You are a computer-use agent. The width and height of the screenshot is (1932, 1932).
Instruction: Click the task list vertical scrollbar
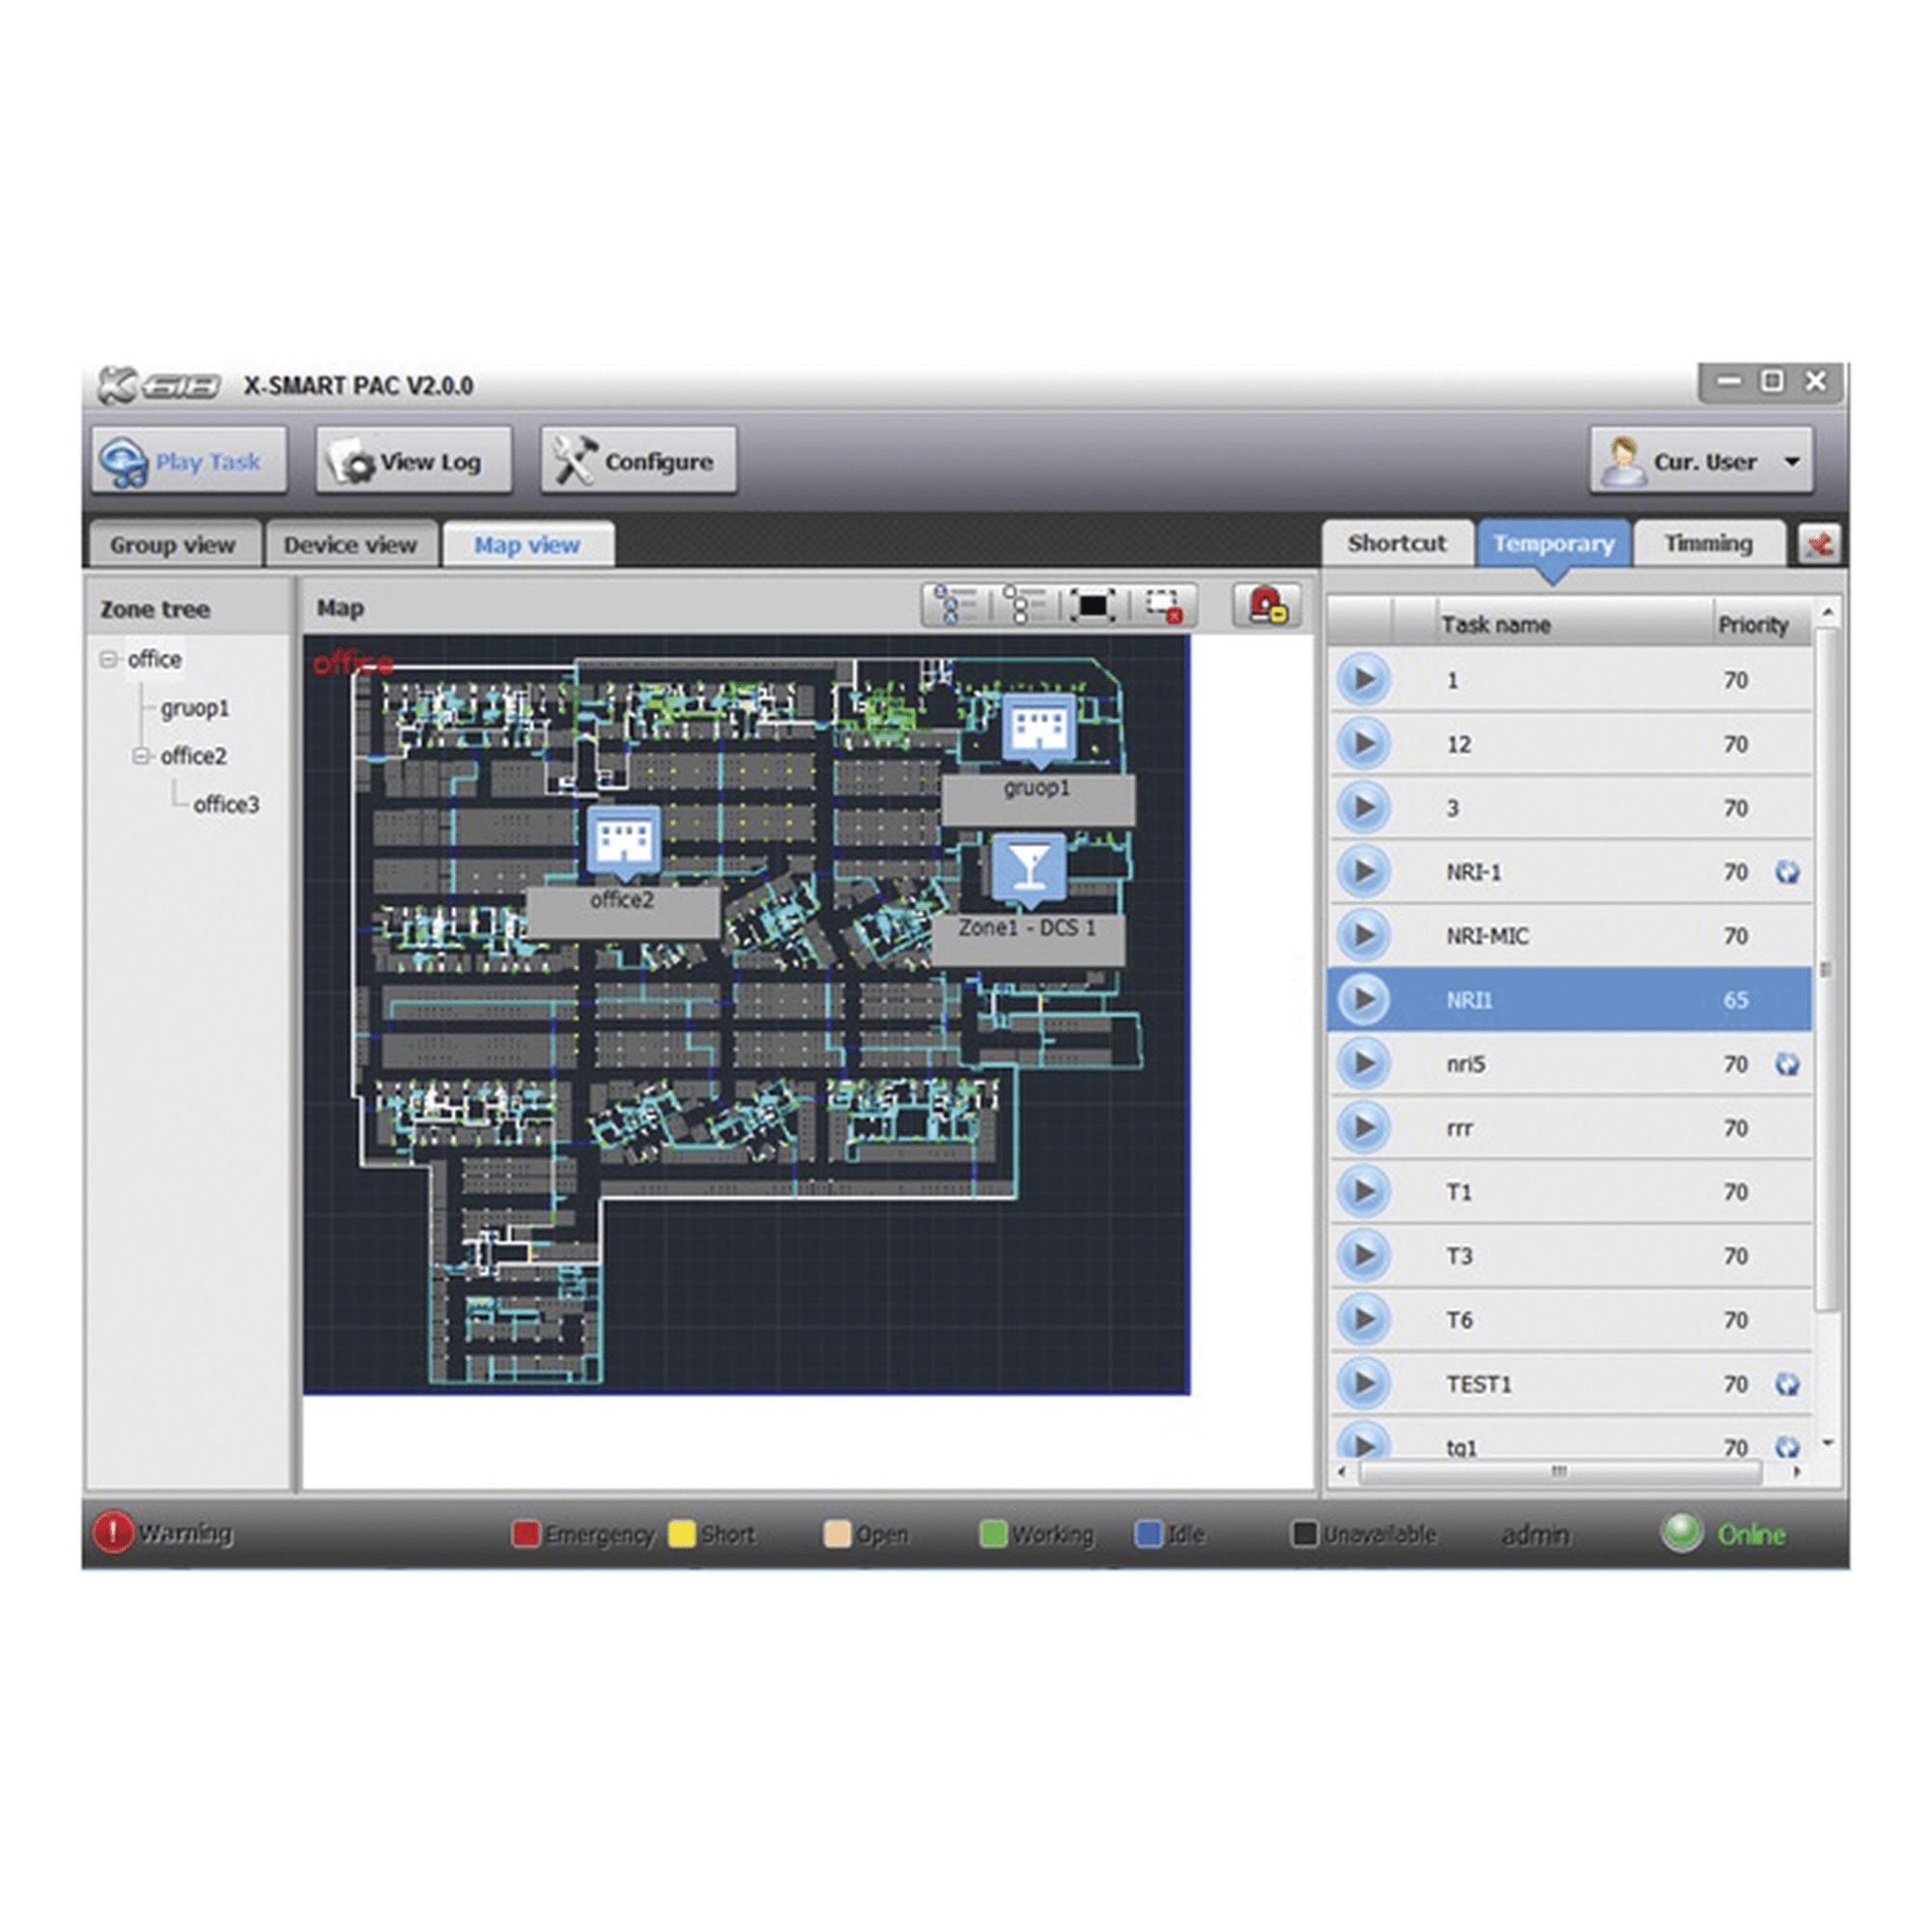[x=1826, y=968]
